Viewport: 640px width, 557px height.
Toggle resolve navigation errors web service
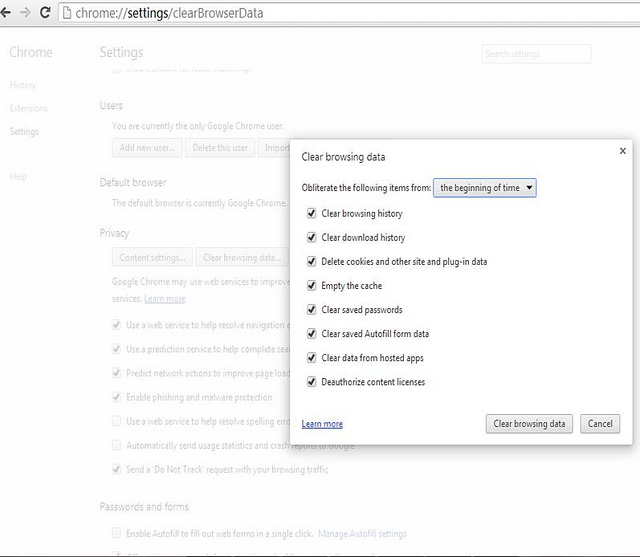tap(116, 325)
